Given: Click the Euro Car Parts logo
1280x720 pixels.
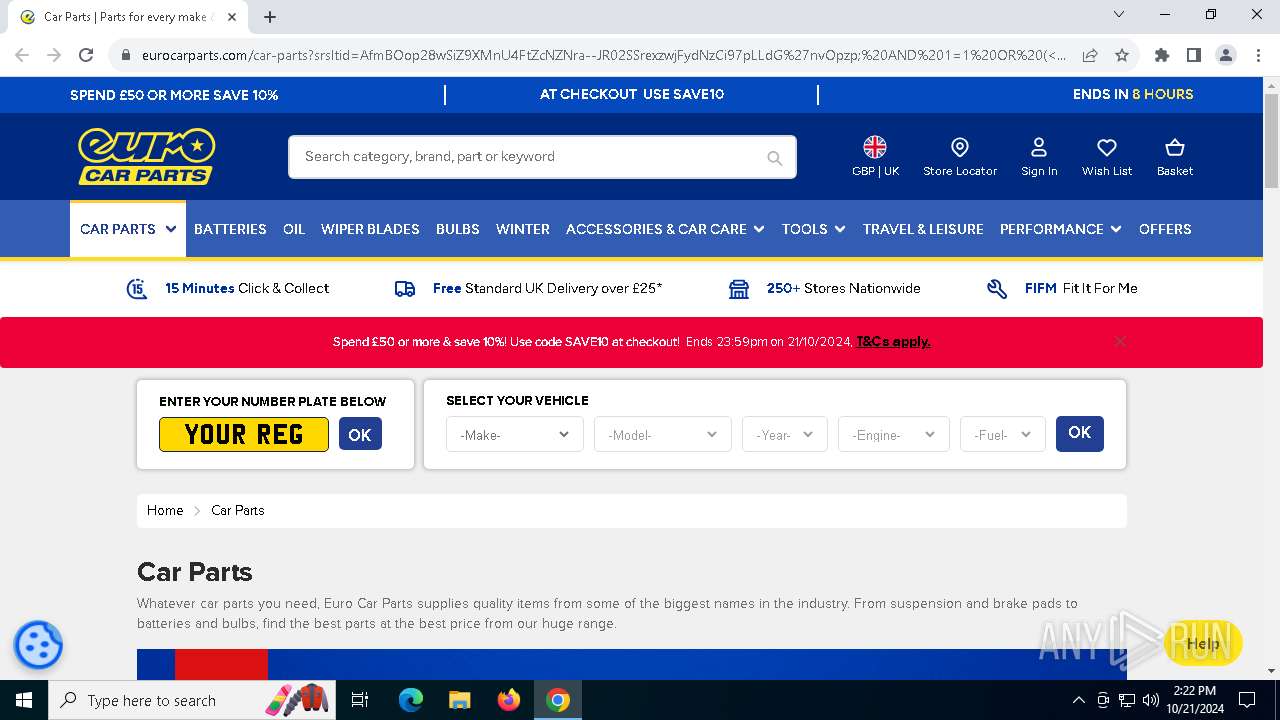Looking at the screenshot, I should click(147, 156).
